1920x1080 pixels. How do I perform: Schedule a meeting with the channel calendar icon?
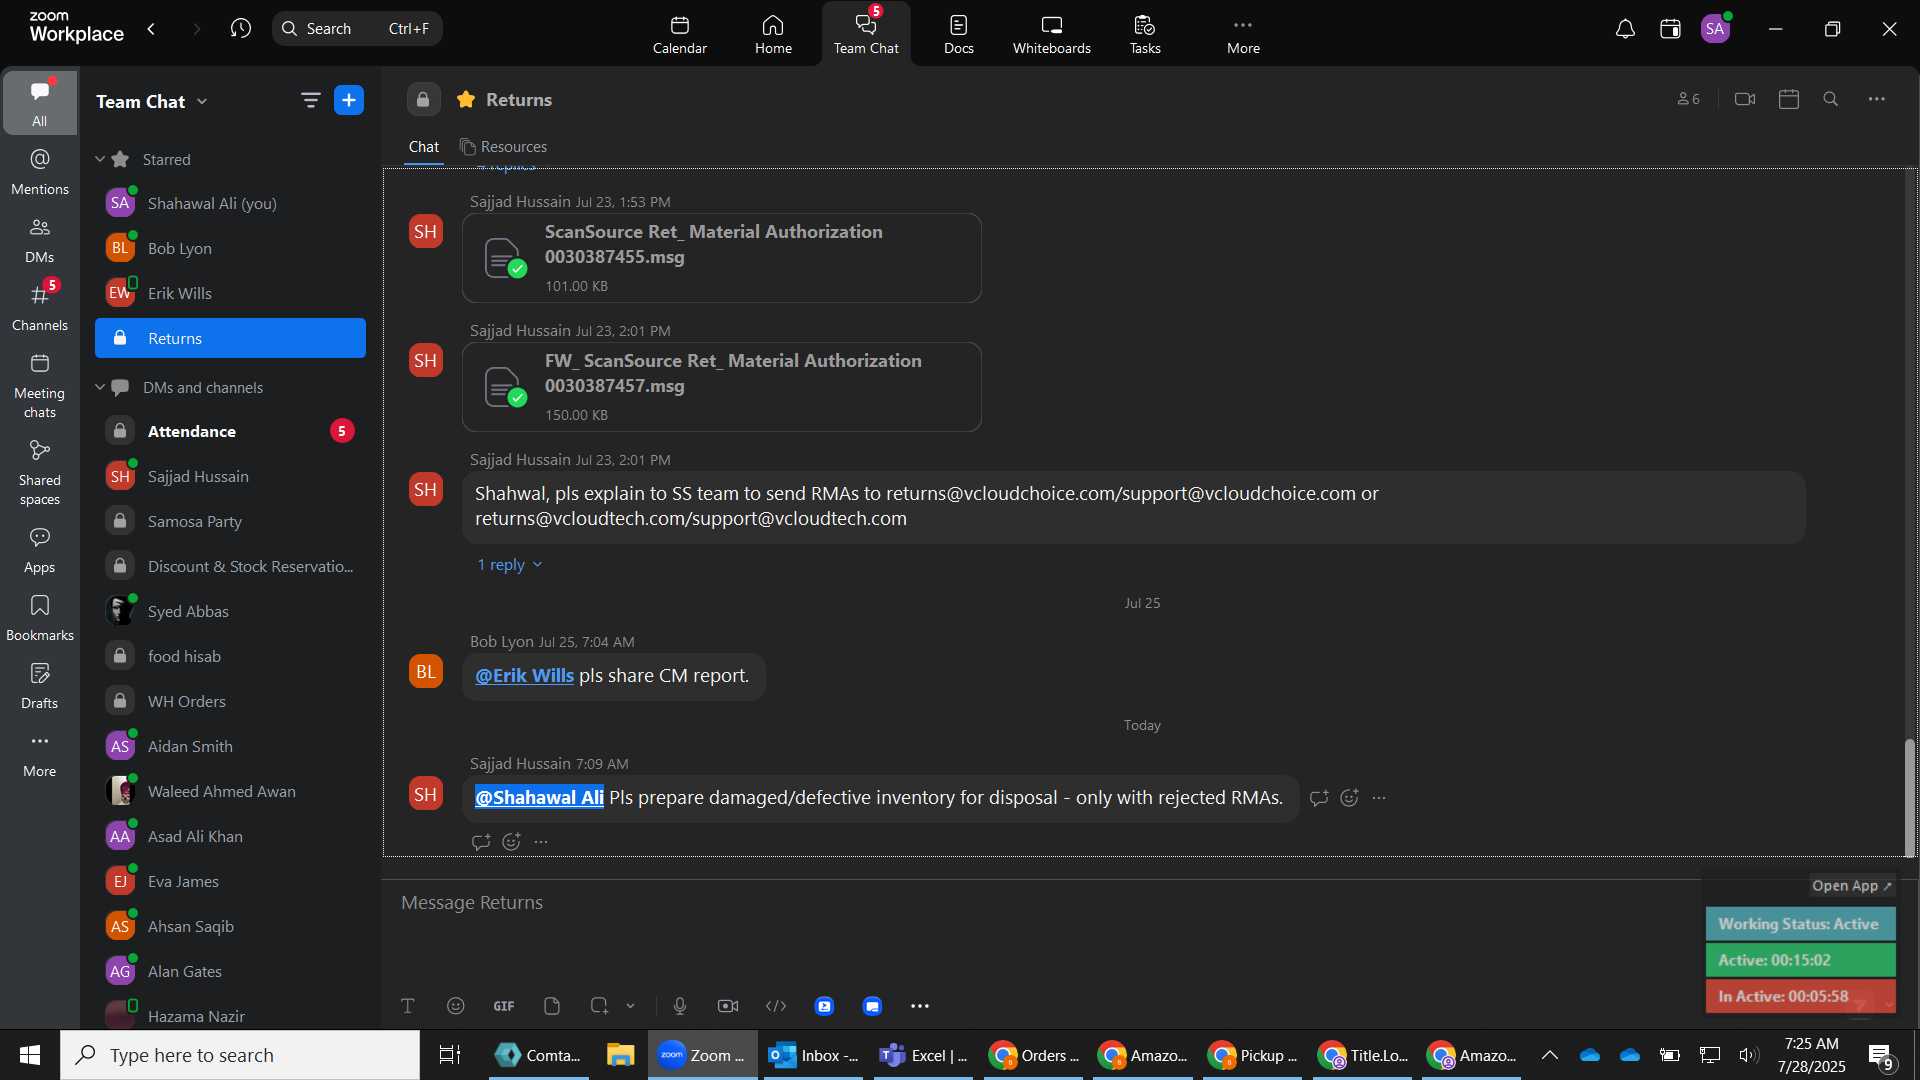click(x=1789, y=99)
